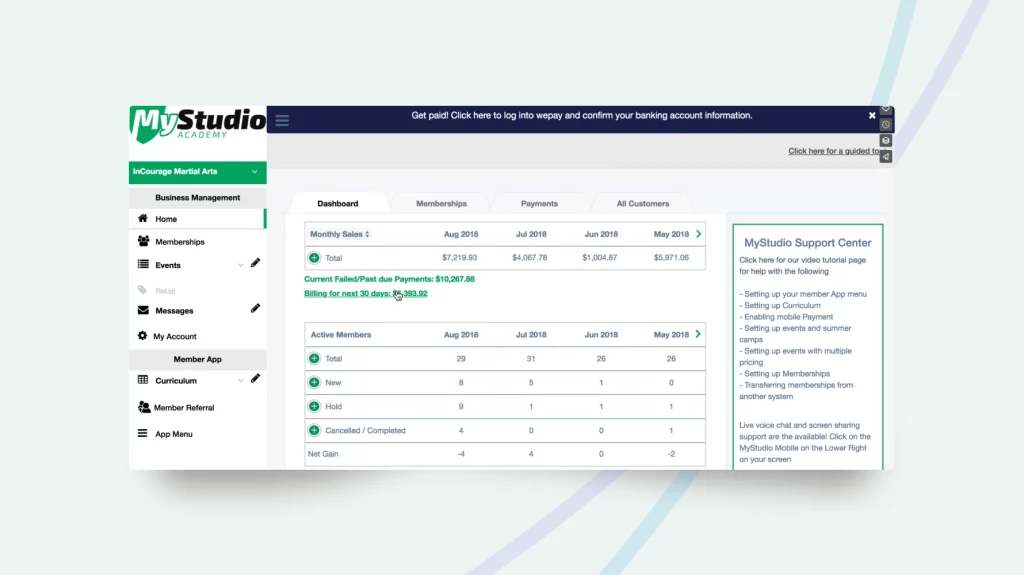Click the Curriculum grid icon

[x=143, y=380]
